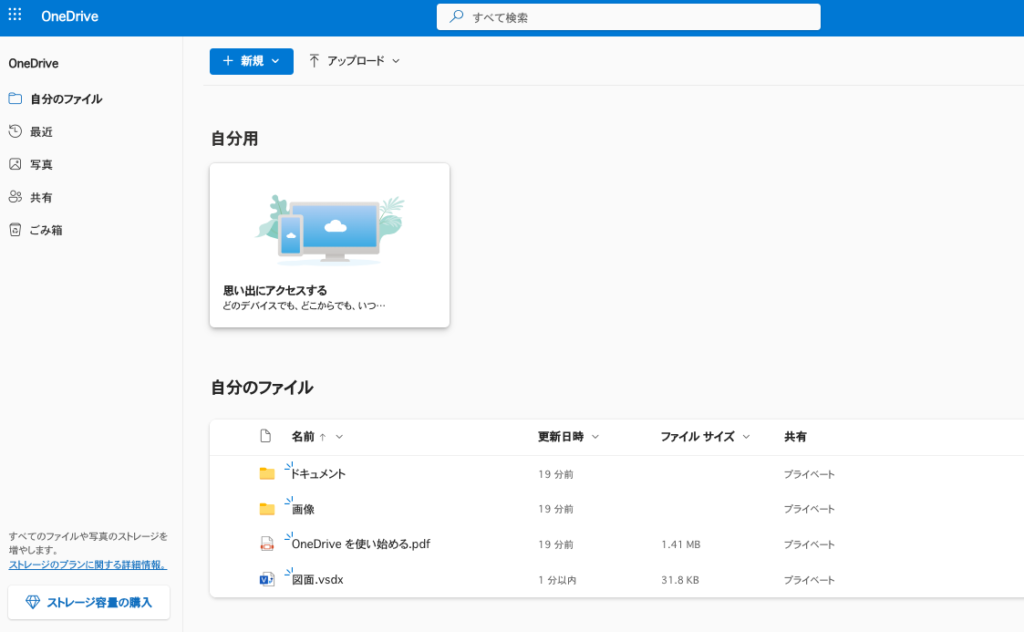Screen dimensions: 1024x632
Task: Go to 最近 in the sidebar
Action: pos(41,132)
